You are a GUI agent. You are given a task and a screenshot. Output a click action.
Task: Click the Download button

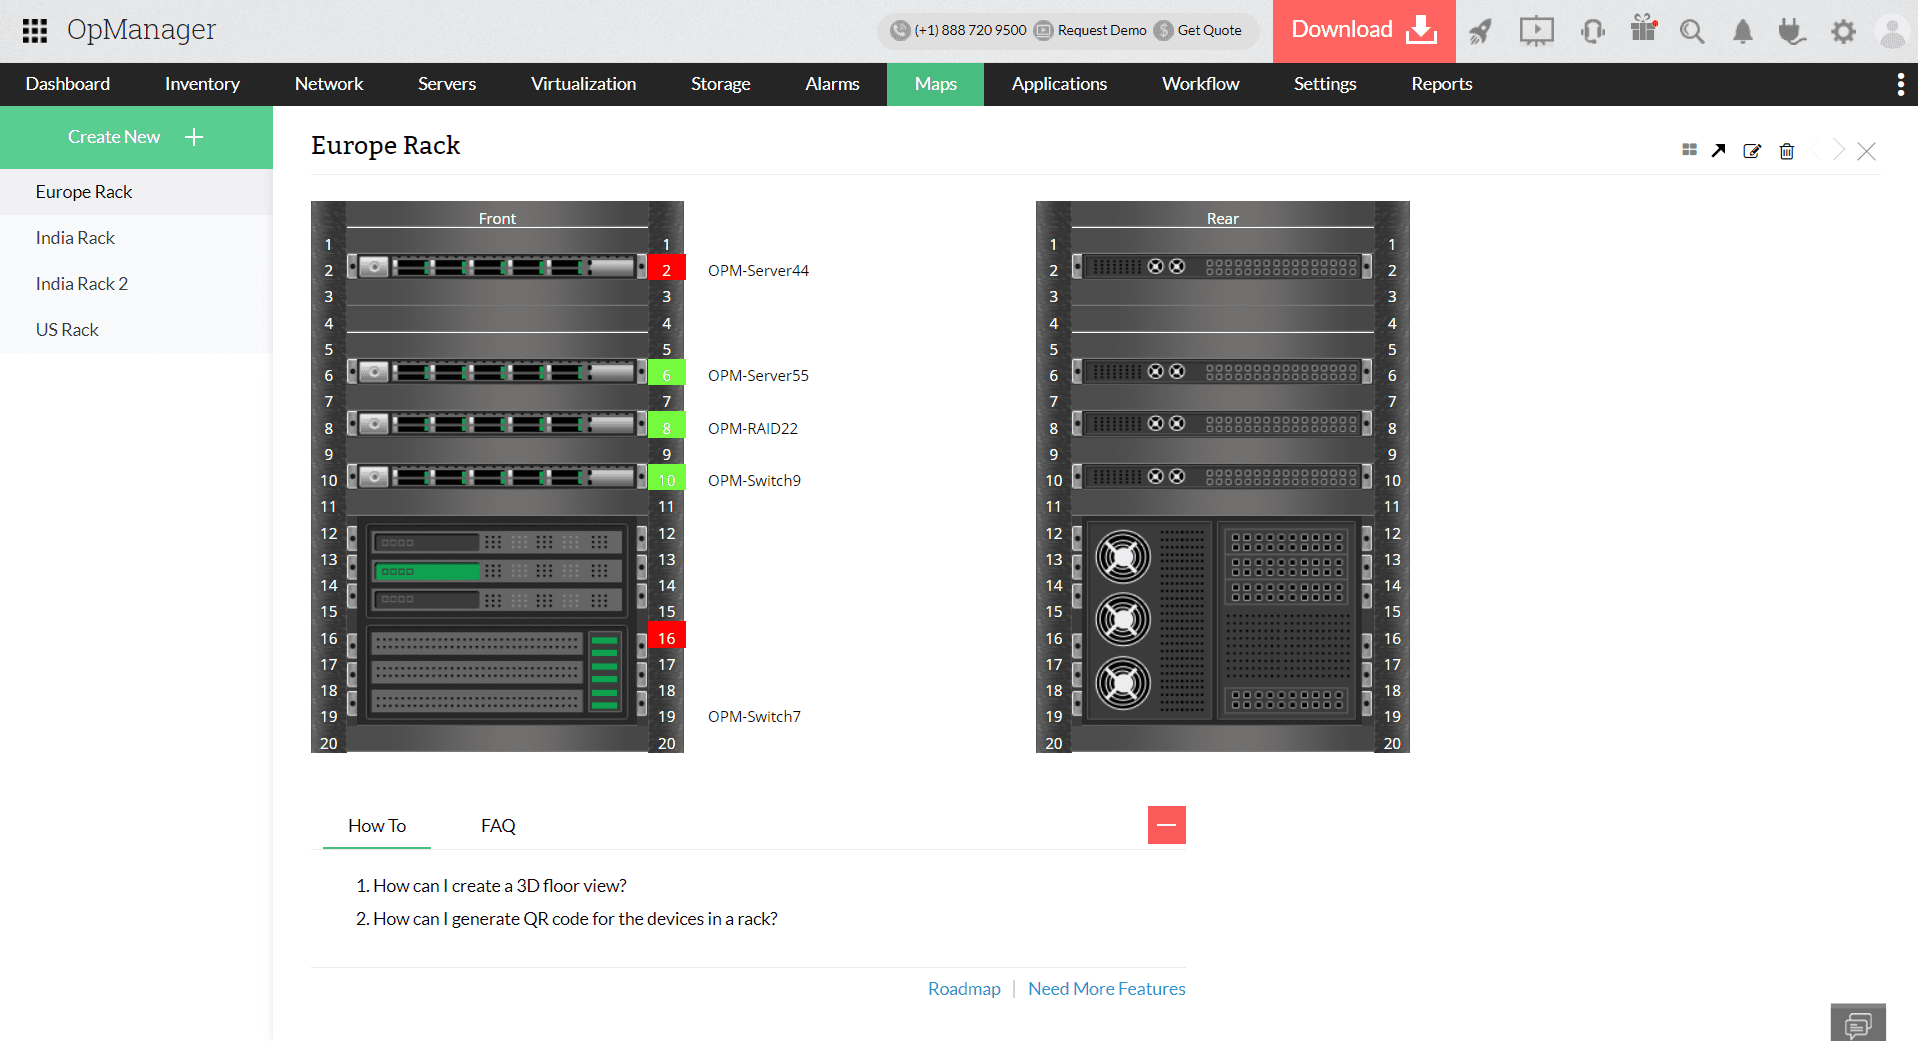click(x=1364, y=31)
